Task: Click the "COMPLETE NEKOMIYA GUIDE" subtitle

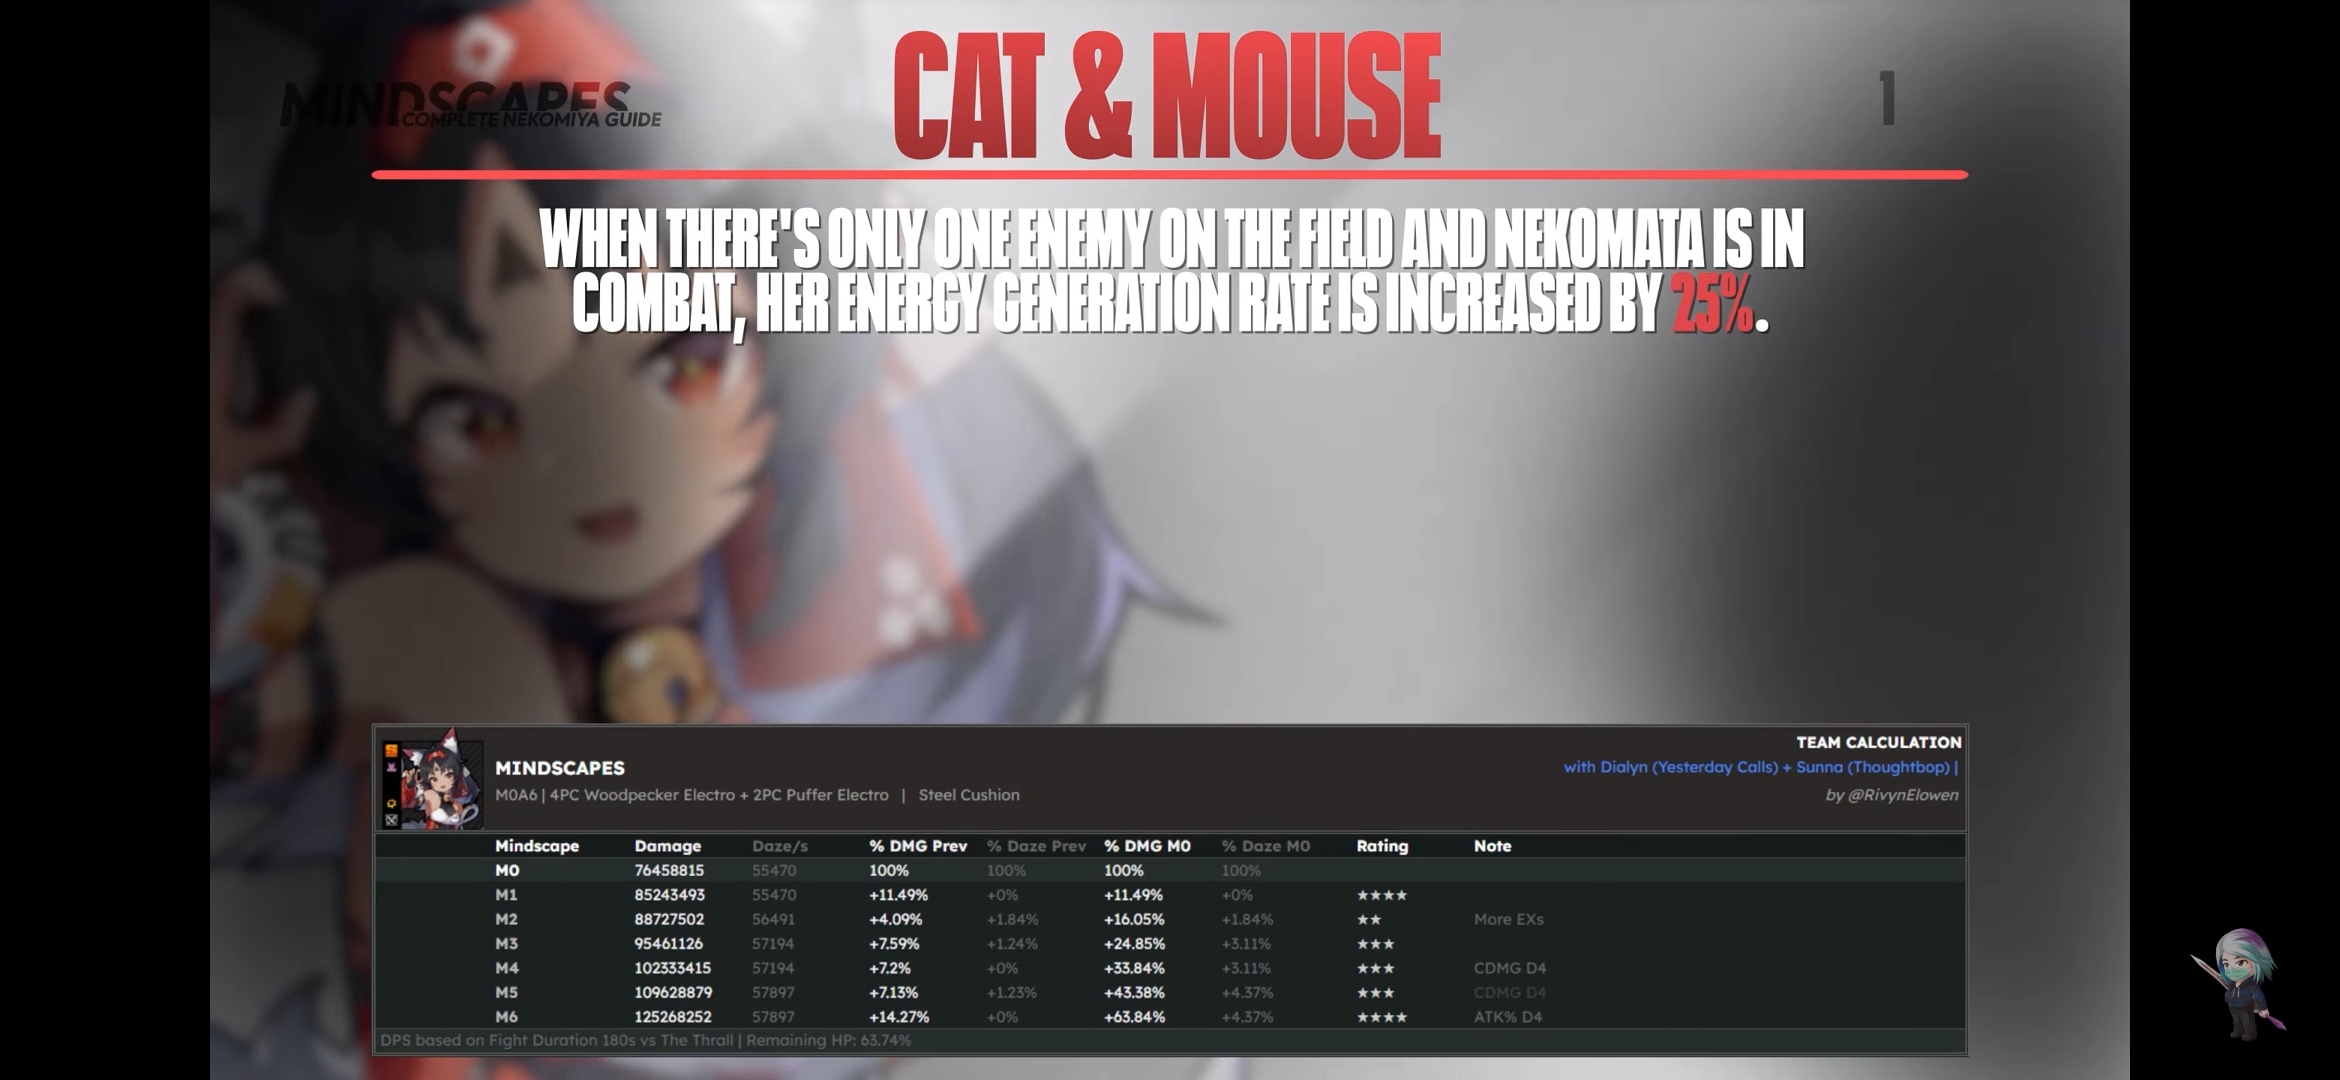Action: (x=532, y=119)
